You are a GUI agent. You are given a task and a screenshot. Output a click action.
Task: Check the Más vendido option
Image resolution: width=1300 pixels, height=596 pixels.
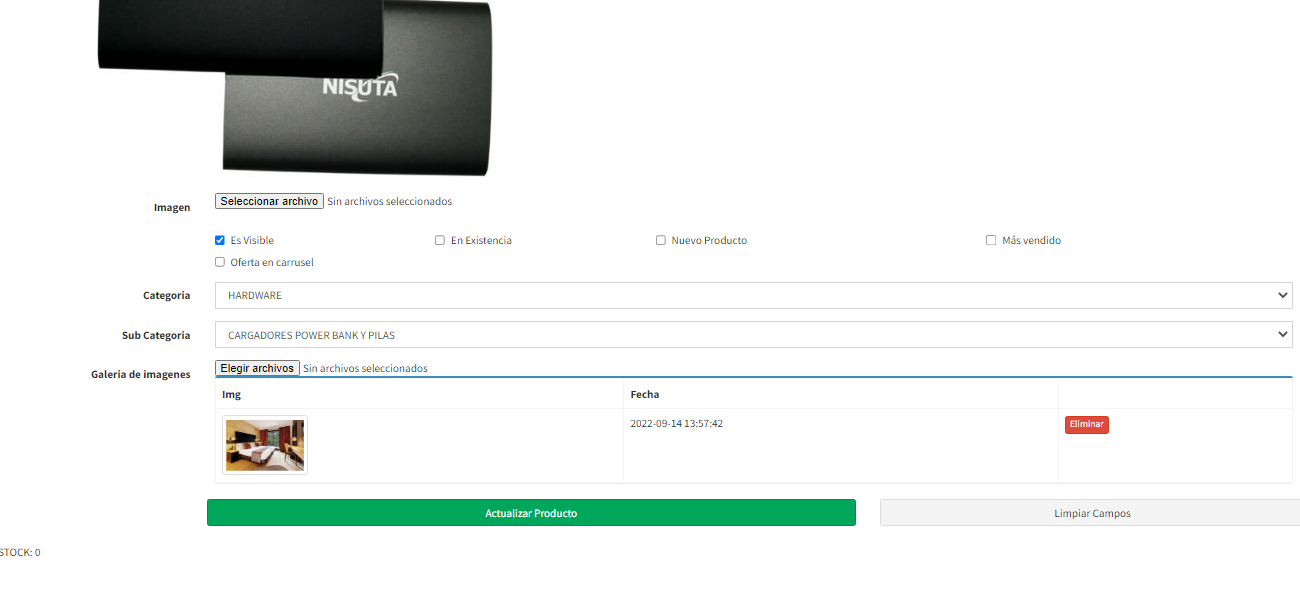pos(991,240)
